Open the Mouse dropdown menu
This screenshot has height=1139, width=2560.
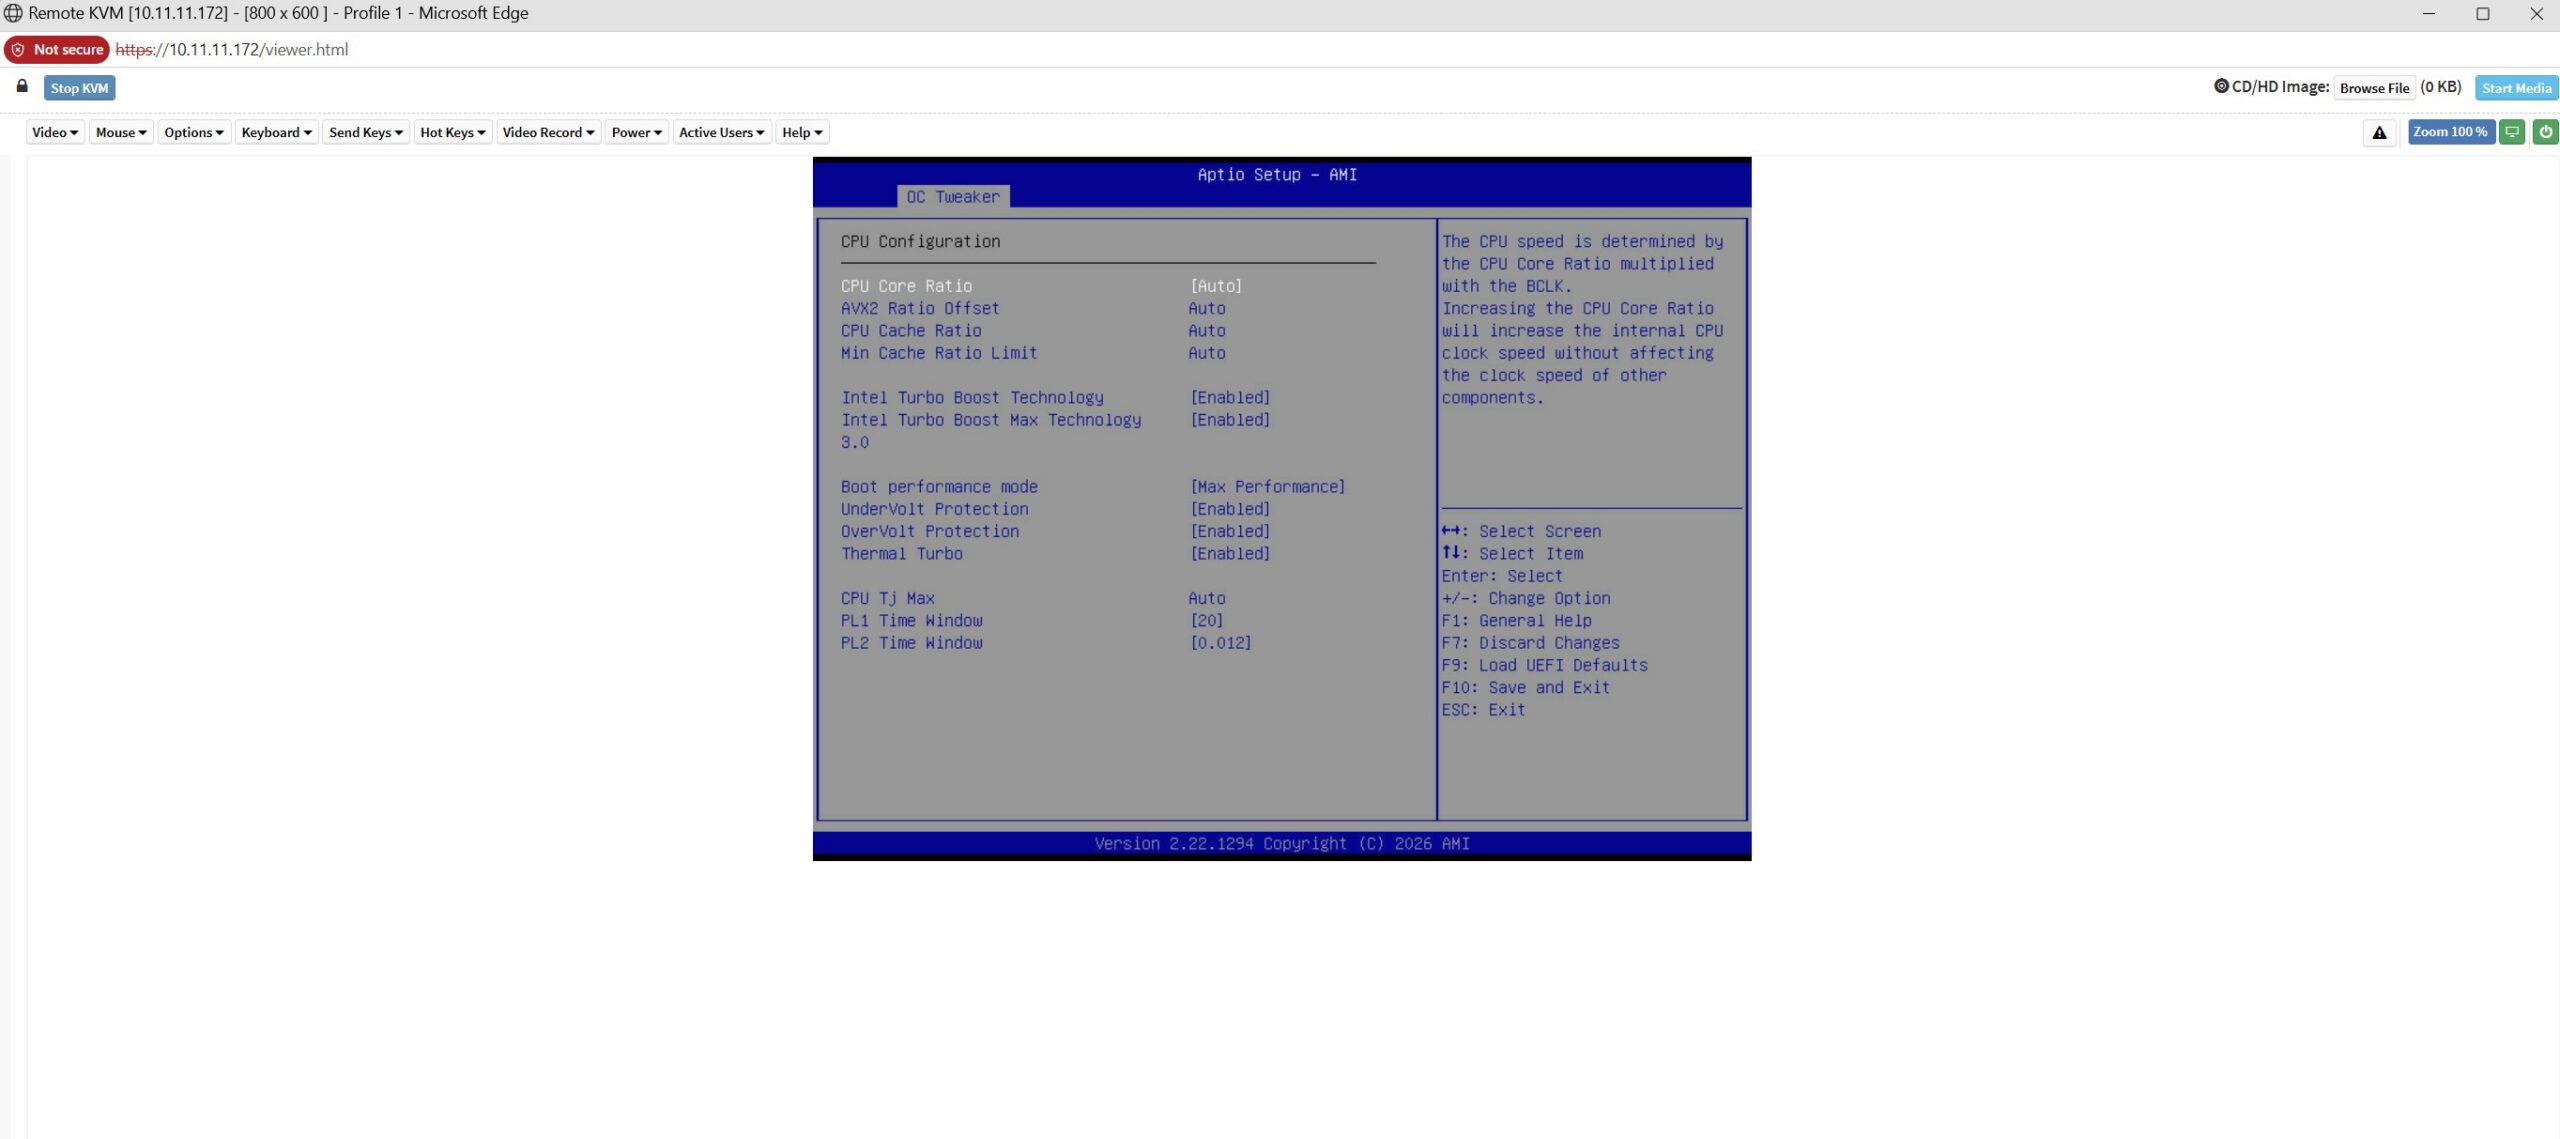tap(121, 132)
